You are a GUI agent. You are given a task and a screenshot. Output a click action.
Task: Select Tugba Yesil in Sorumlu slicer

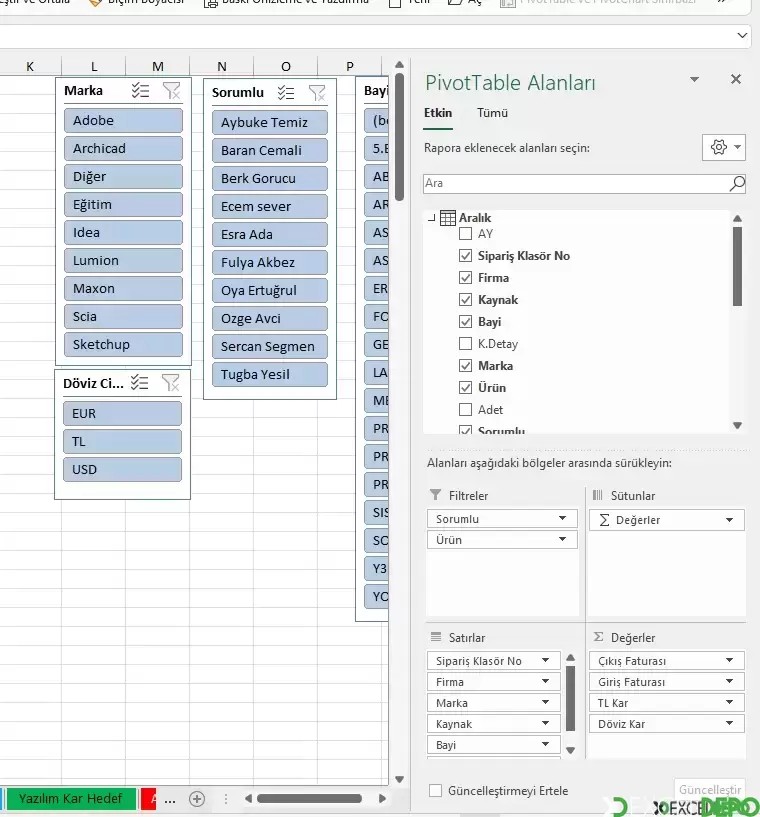[x=270, y=375]
